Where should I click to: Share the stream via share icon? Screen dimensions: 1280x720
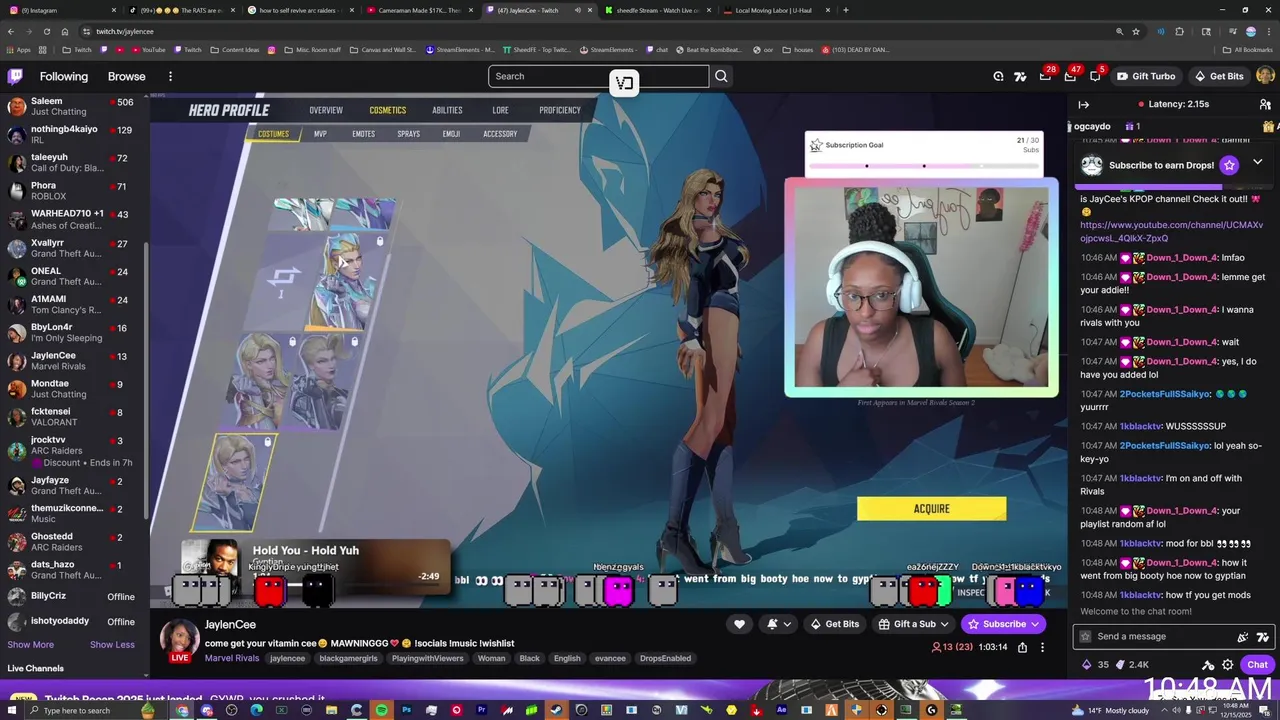1022,647
